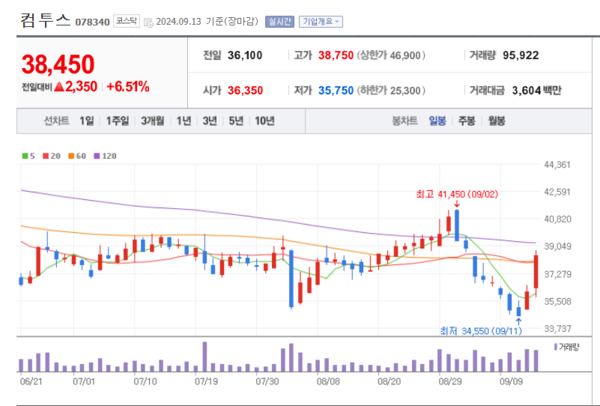Click the long blue candlestick after 07/30
600x406 pixels.
point(291,279)
